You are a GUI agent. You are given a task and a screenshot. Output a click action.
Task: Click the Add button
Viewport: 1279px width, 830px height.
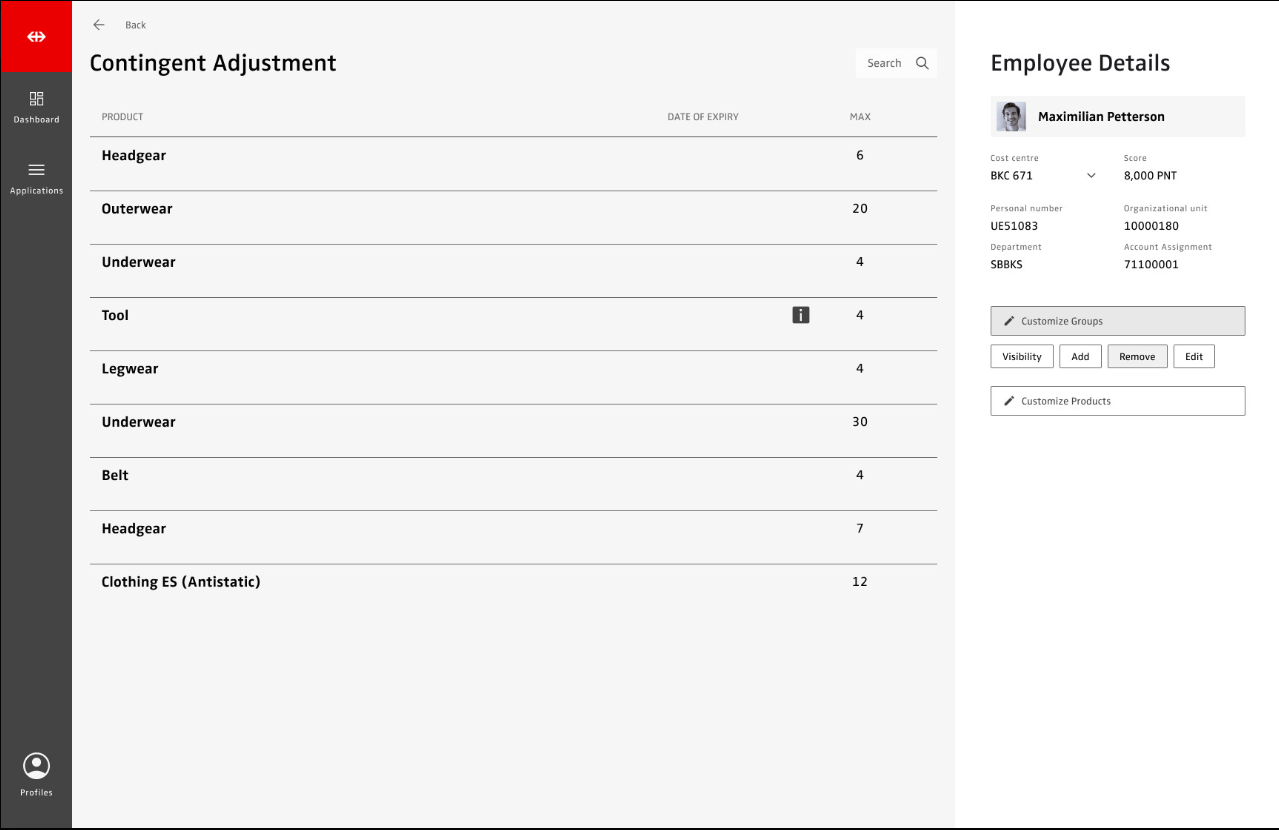tap(1080, 357)
